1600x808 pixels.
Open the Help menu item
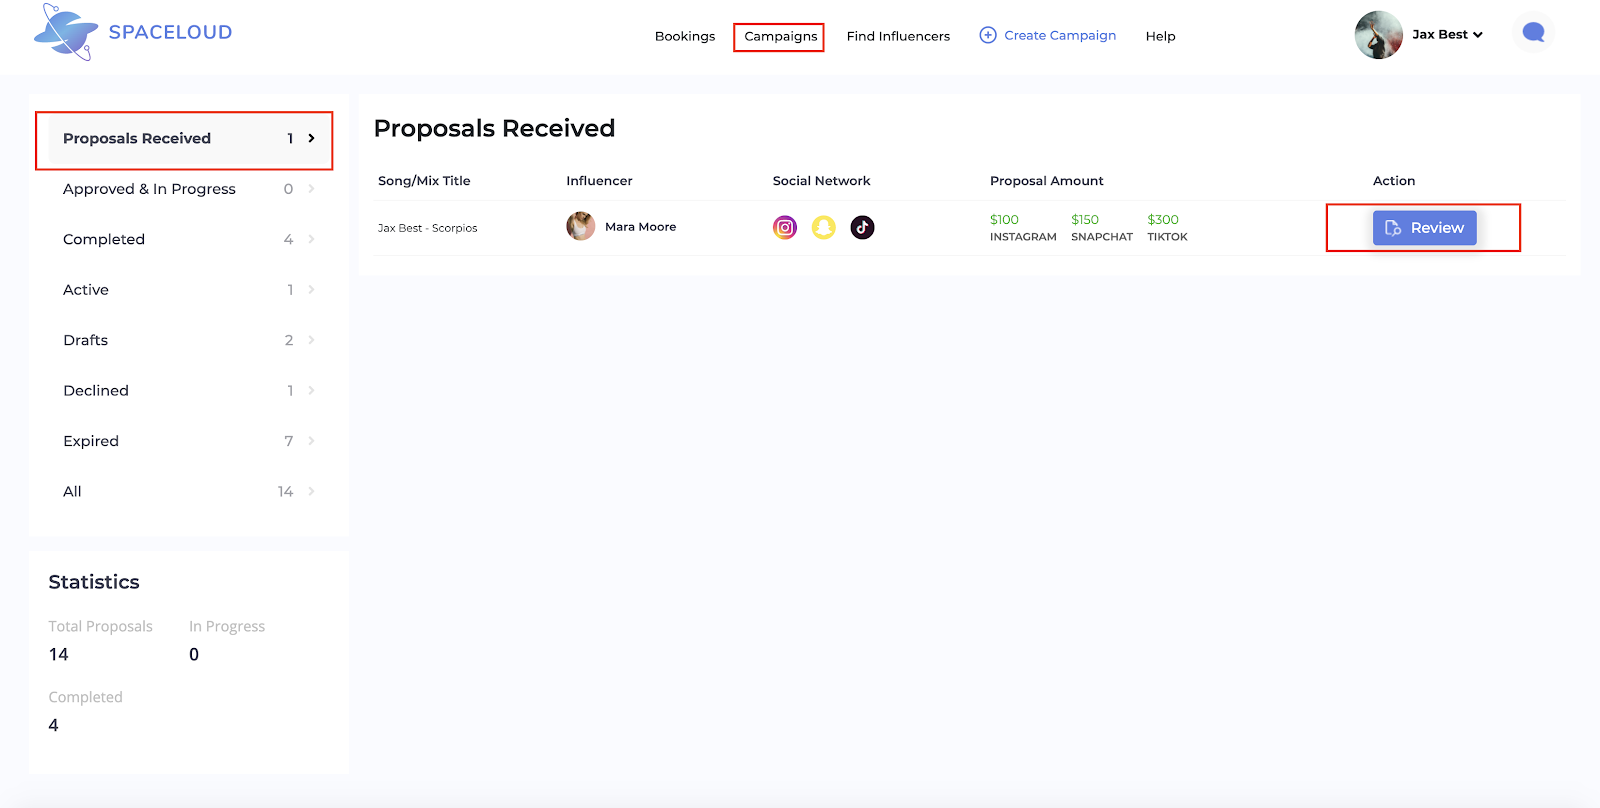(x=1160, y=36)
